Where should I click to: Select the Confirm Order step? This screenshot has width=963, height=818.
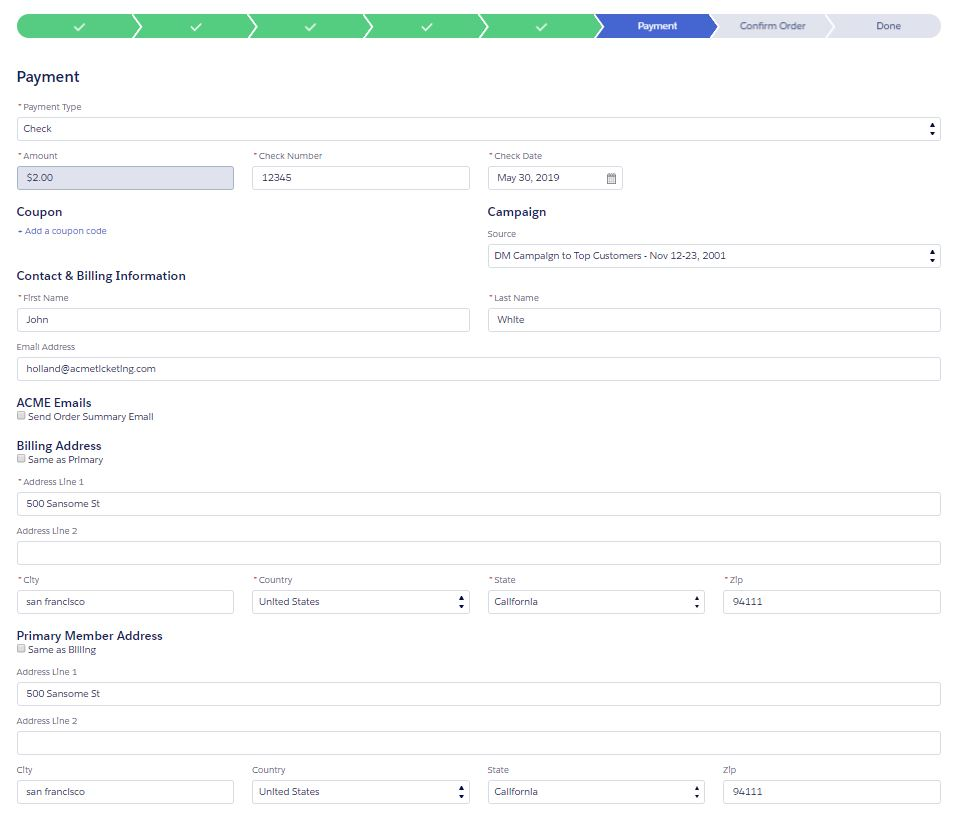point(771,25)
